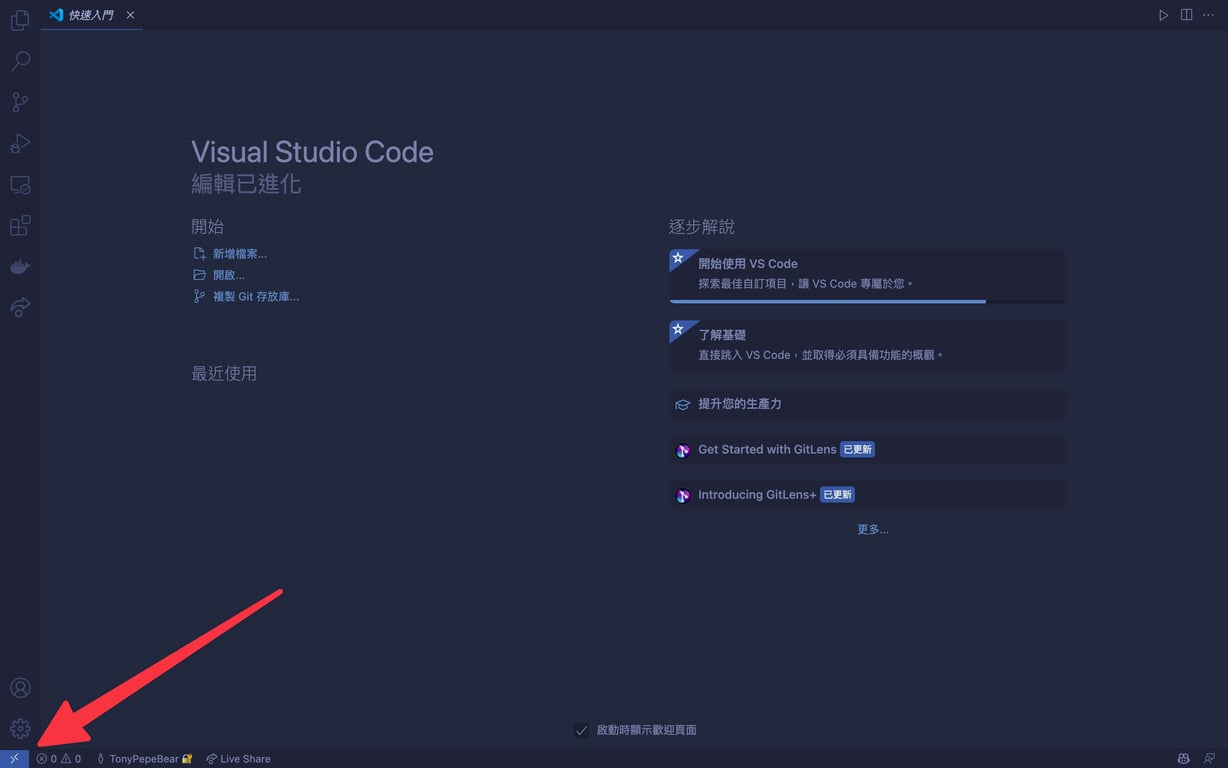Image resolution: width=1228 pixels, height=768 pixels.
Task: Click 更多... to show more walkthroughs
Action: [x=872, y=529]
